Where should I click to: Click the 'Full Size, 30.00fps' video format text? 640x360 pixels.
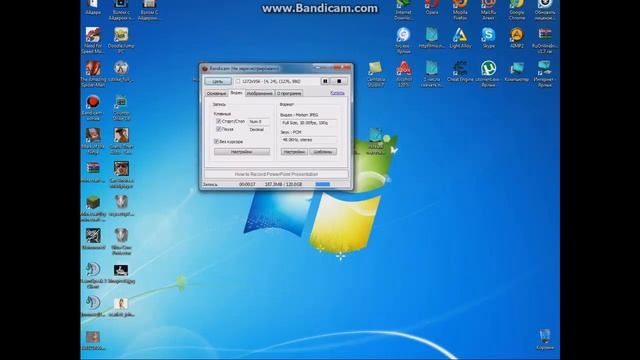pyautogui.click(x=304, y=123)
